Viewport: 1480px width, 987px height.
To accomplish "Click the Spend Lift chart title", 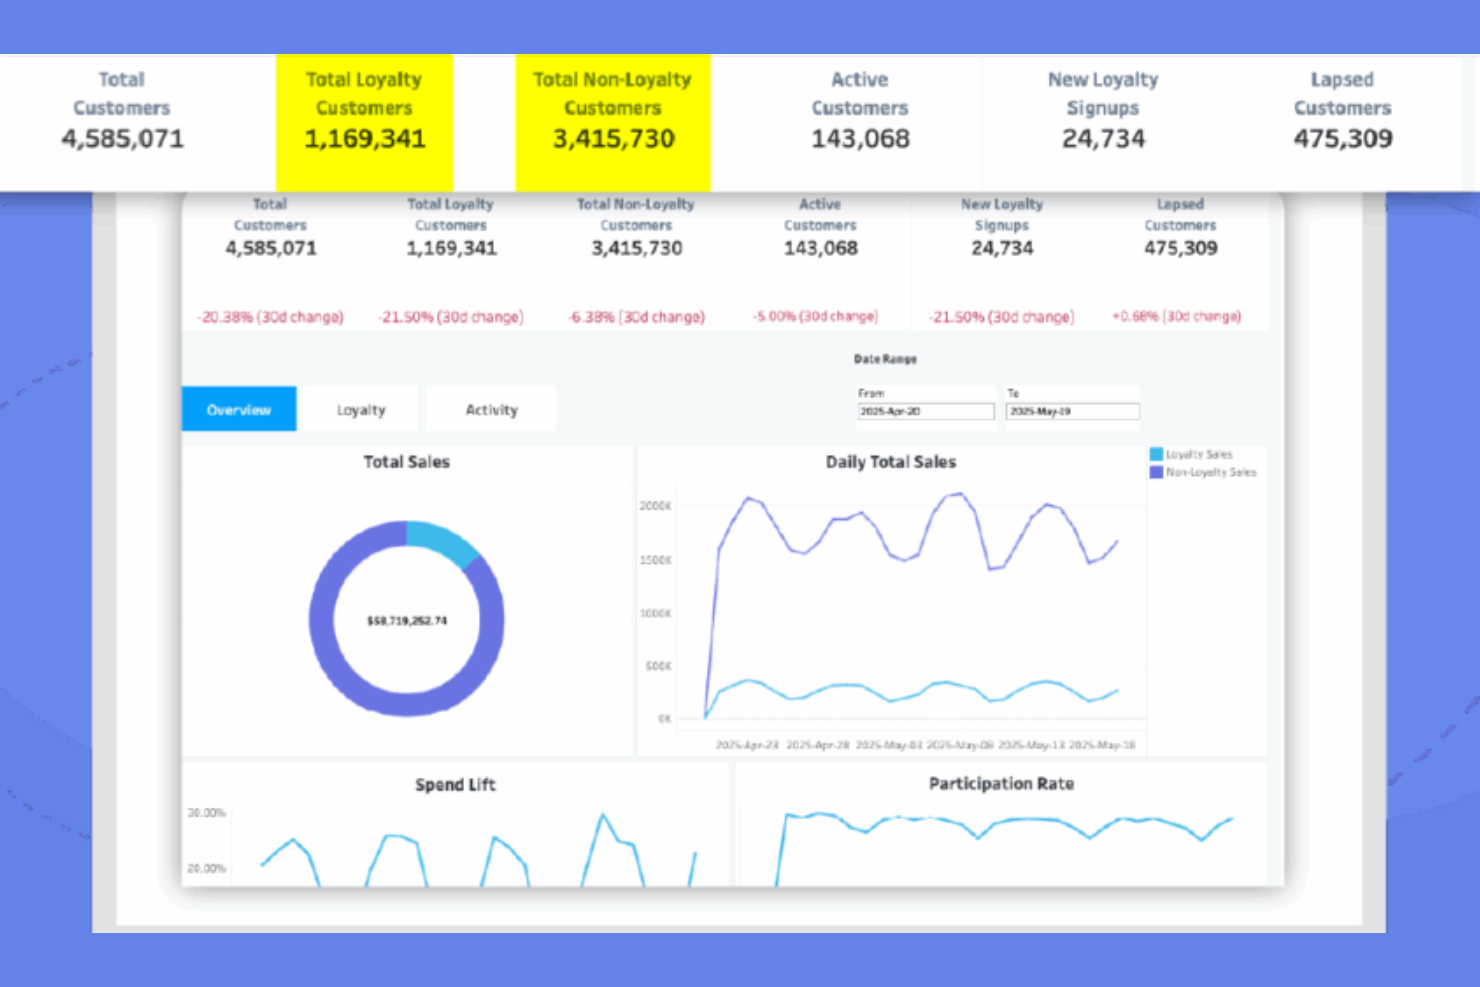I will pos(455,785).
